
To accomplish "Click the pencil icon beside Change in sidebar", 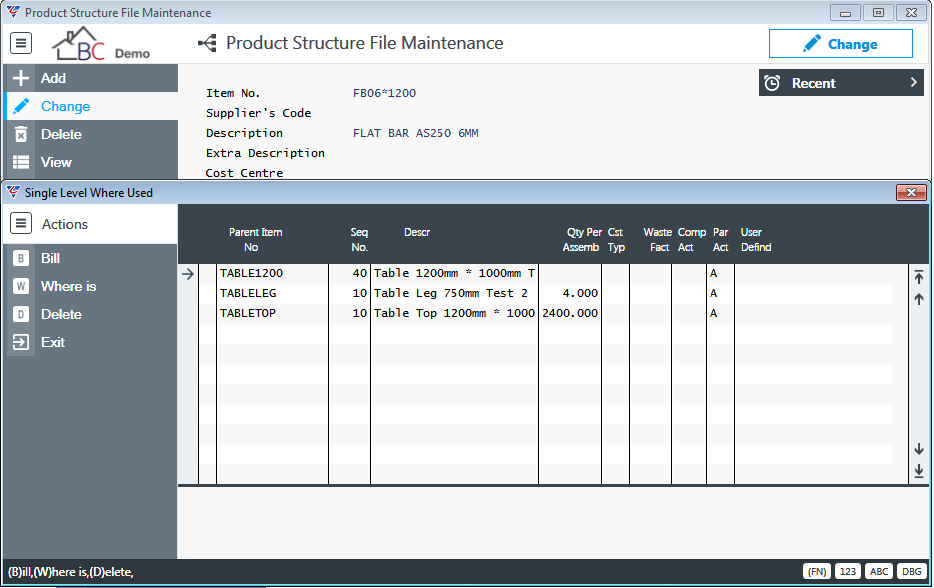I will pos(21,106).
